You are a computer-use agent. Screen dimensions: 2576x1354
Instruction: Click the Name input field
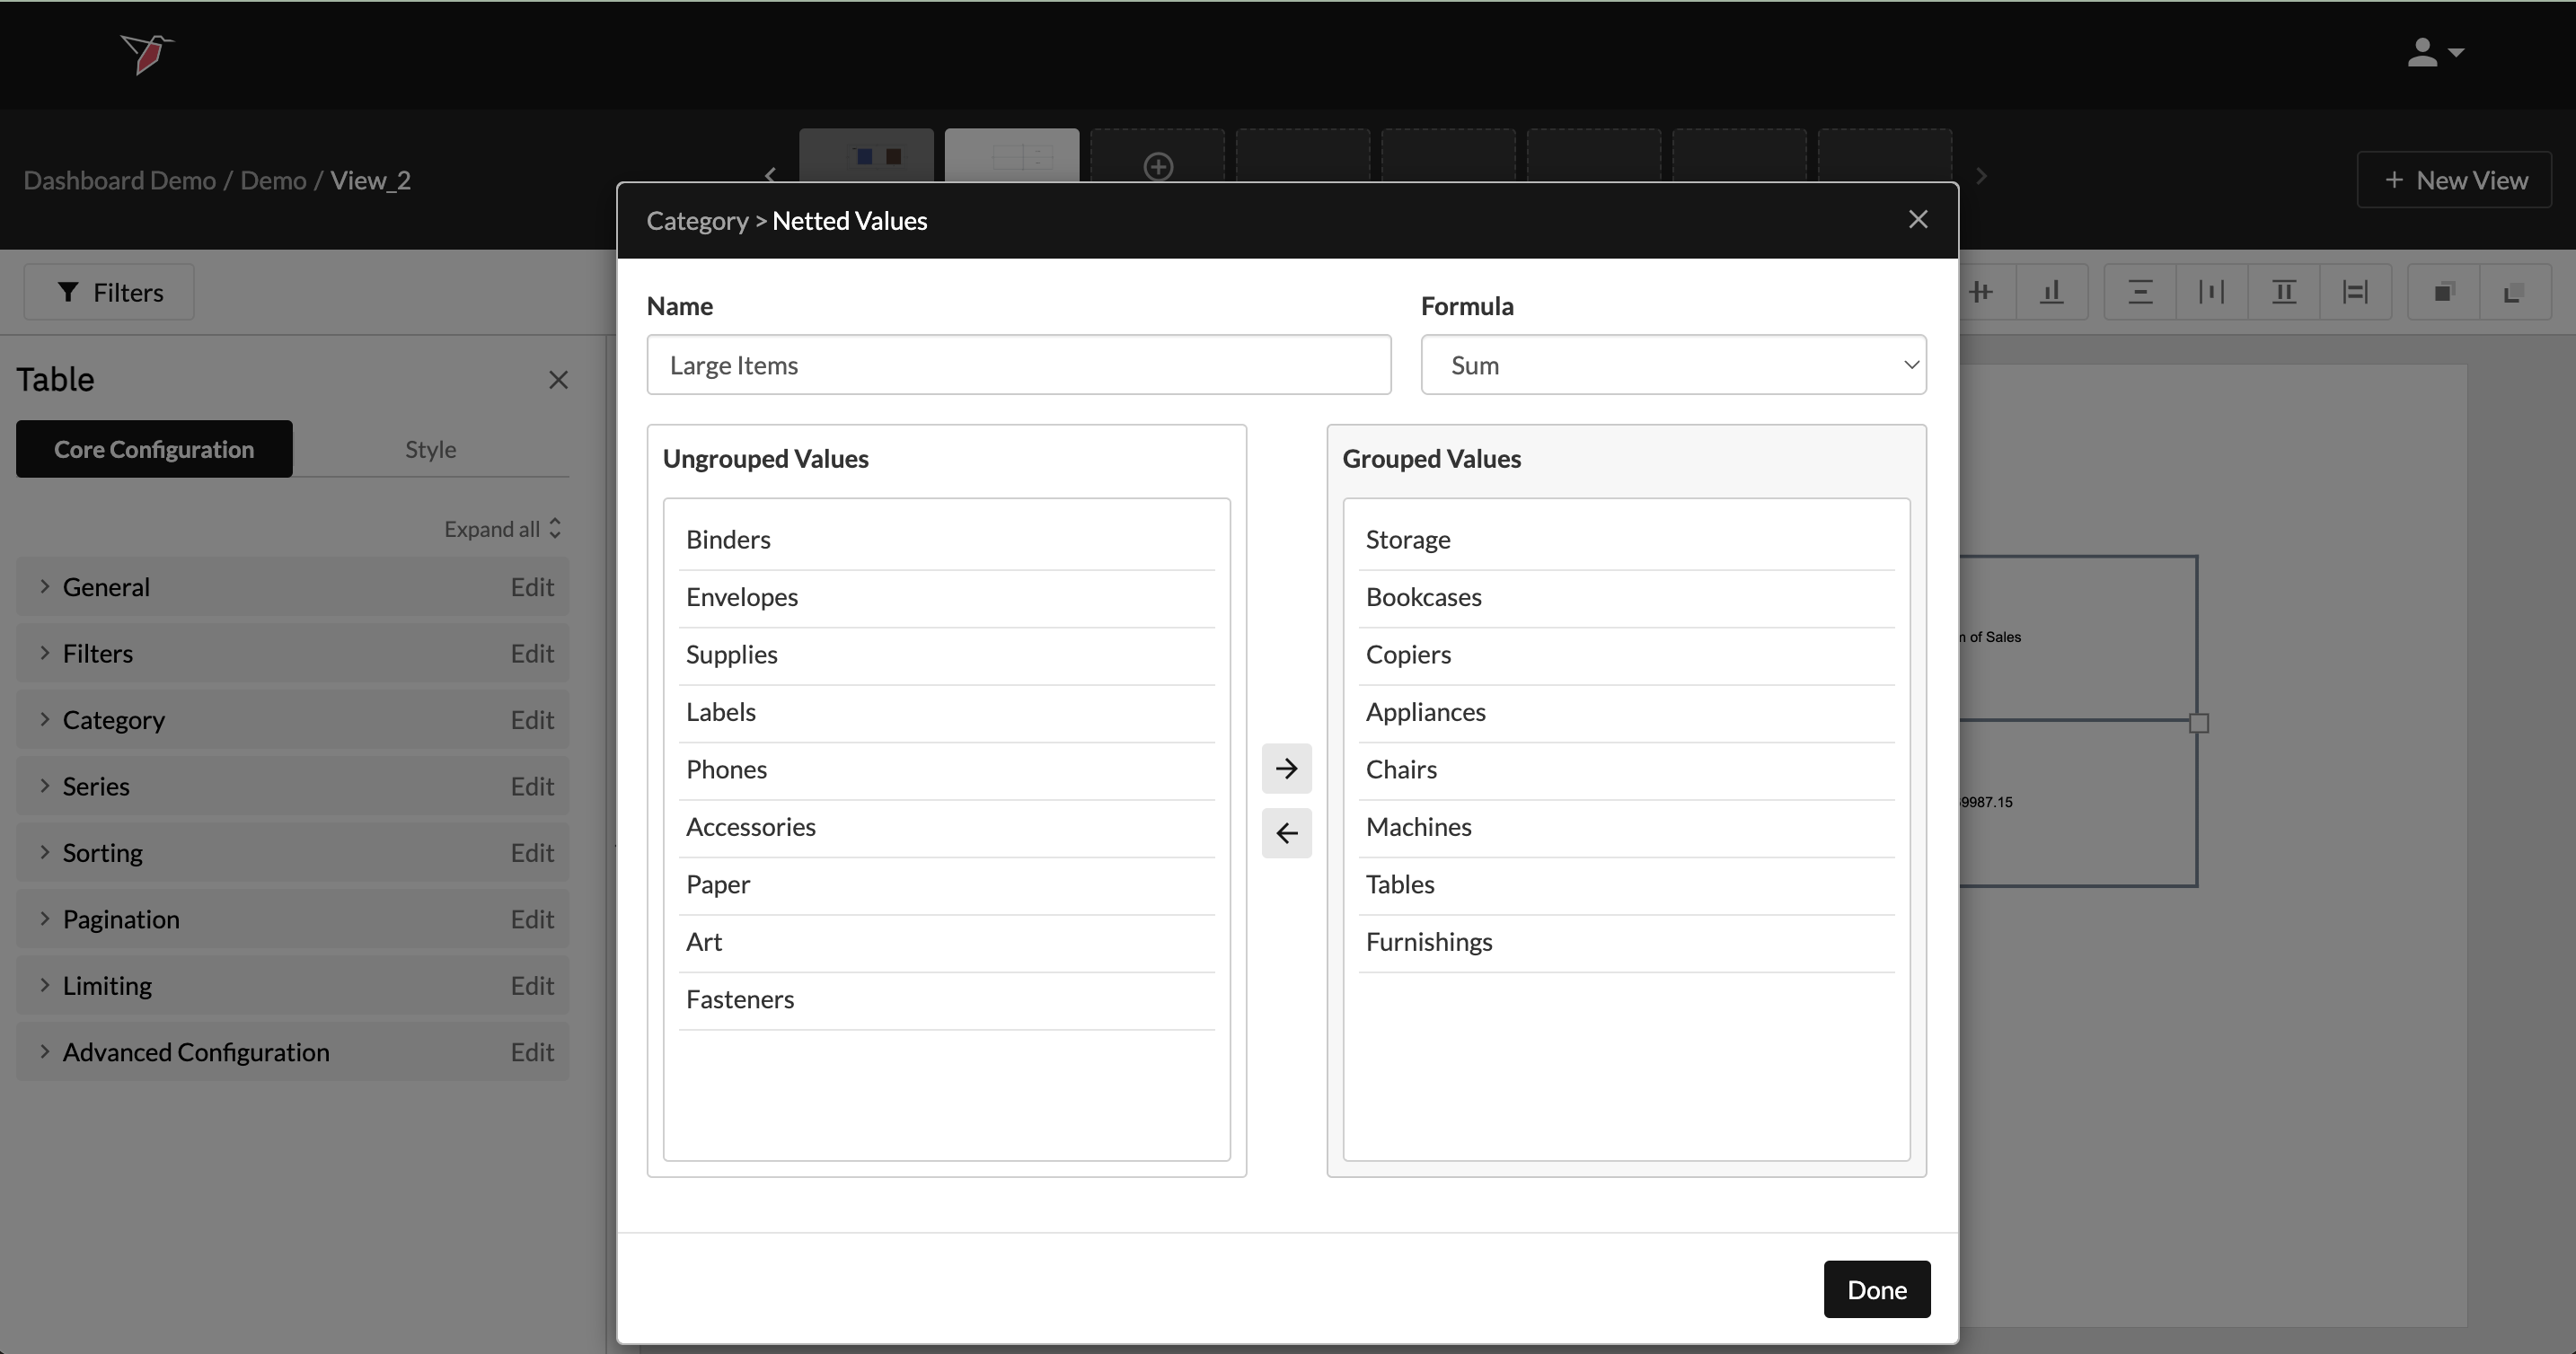point(1018,365)
